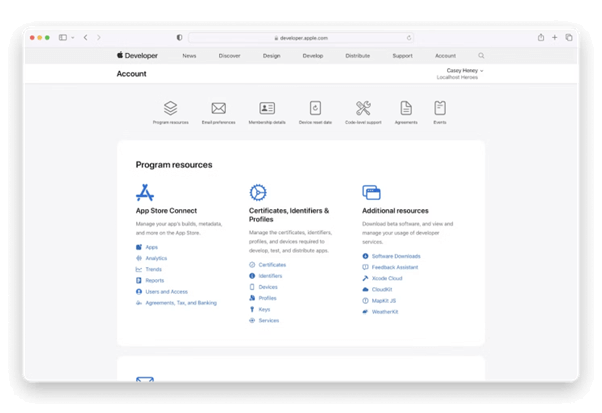Click the App Store Connect logo icon
This screenshot has width=602, height=413.
point(145,192)
